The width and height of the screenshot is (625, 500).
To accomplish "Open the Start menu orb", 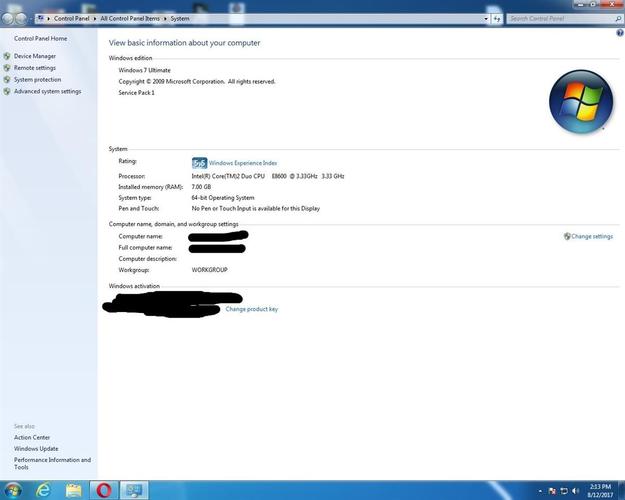I will click(13, 490).
